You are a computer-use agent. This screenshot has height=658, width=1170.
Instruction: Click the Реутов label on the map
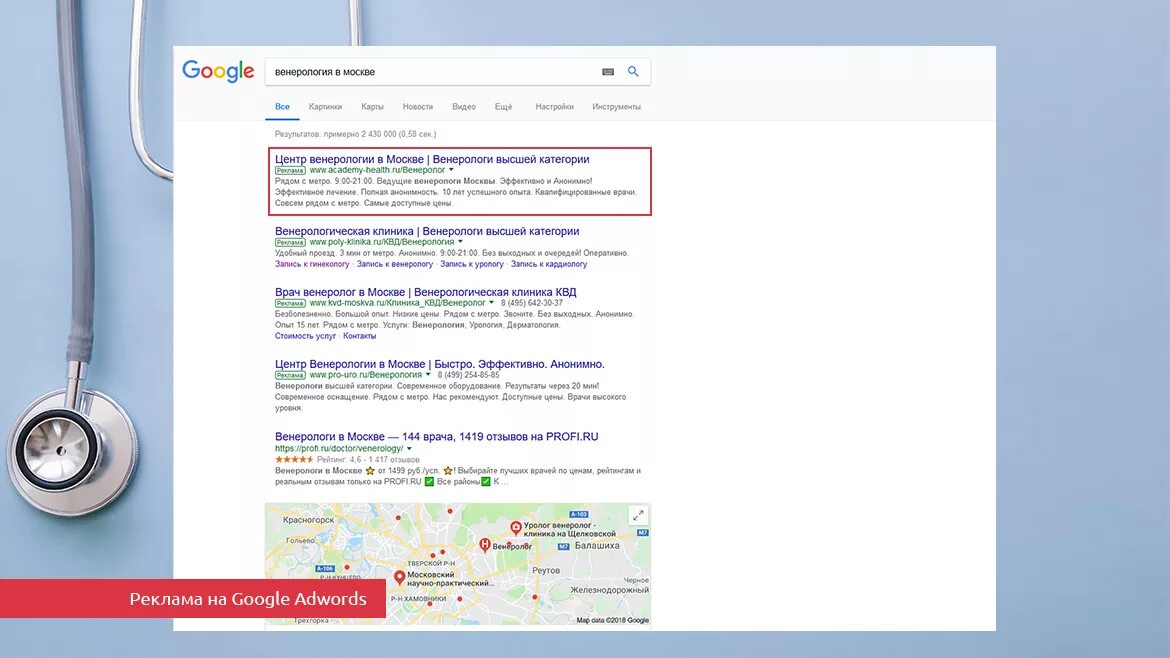point(546,570)
